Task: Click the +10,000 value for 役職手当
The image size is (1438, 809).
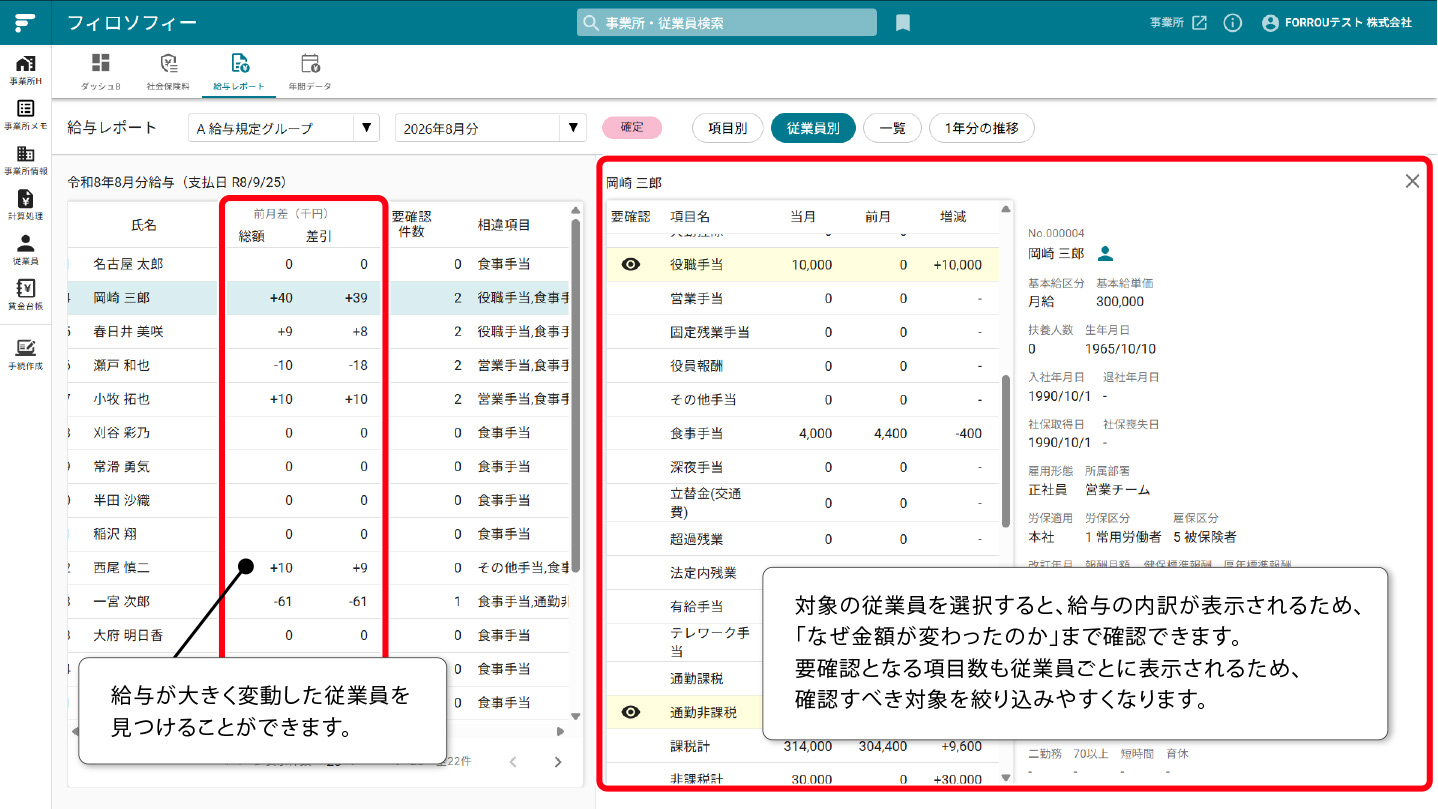Action: click(x=957, y=265)
